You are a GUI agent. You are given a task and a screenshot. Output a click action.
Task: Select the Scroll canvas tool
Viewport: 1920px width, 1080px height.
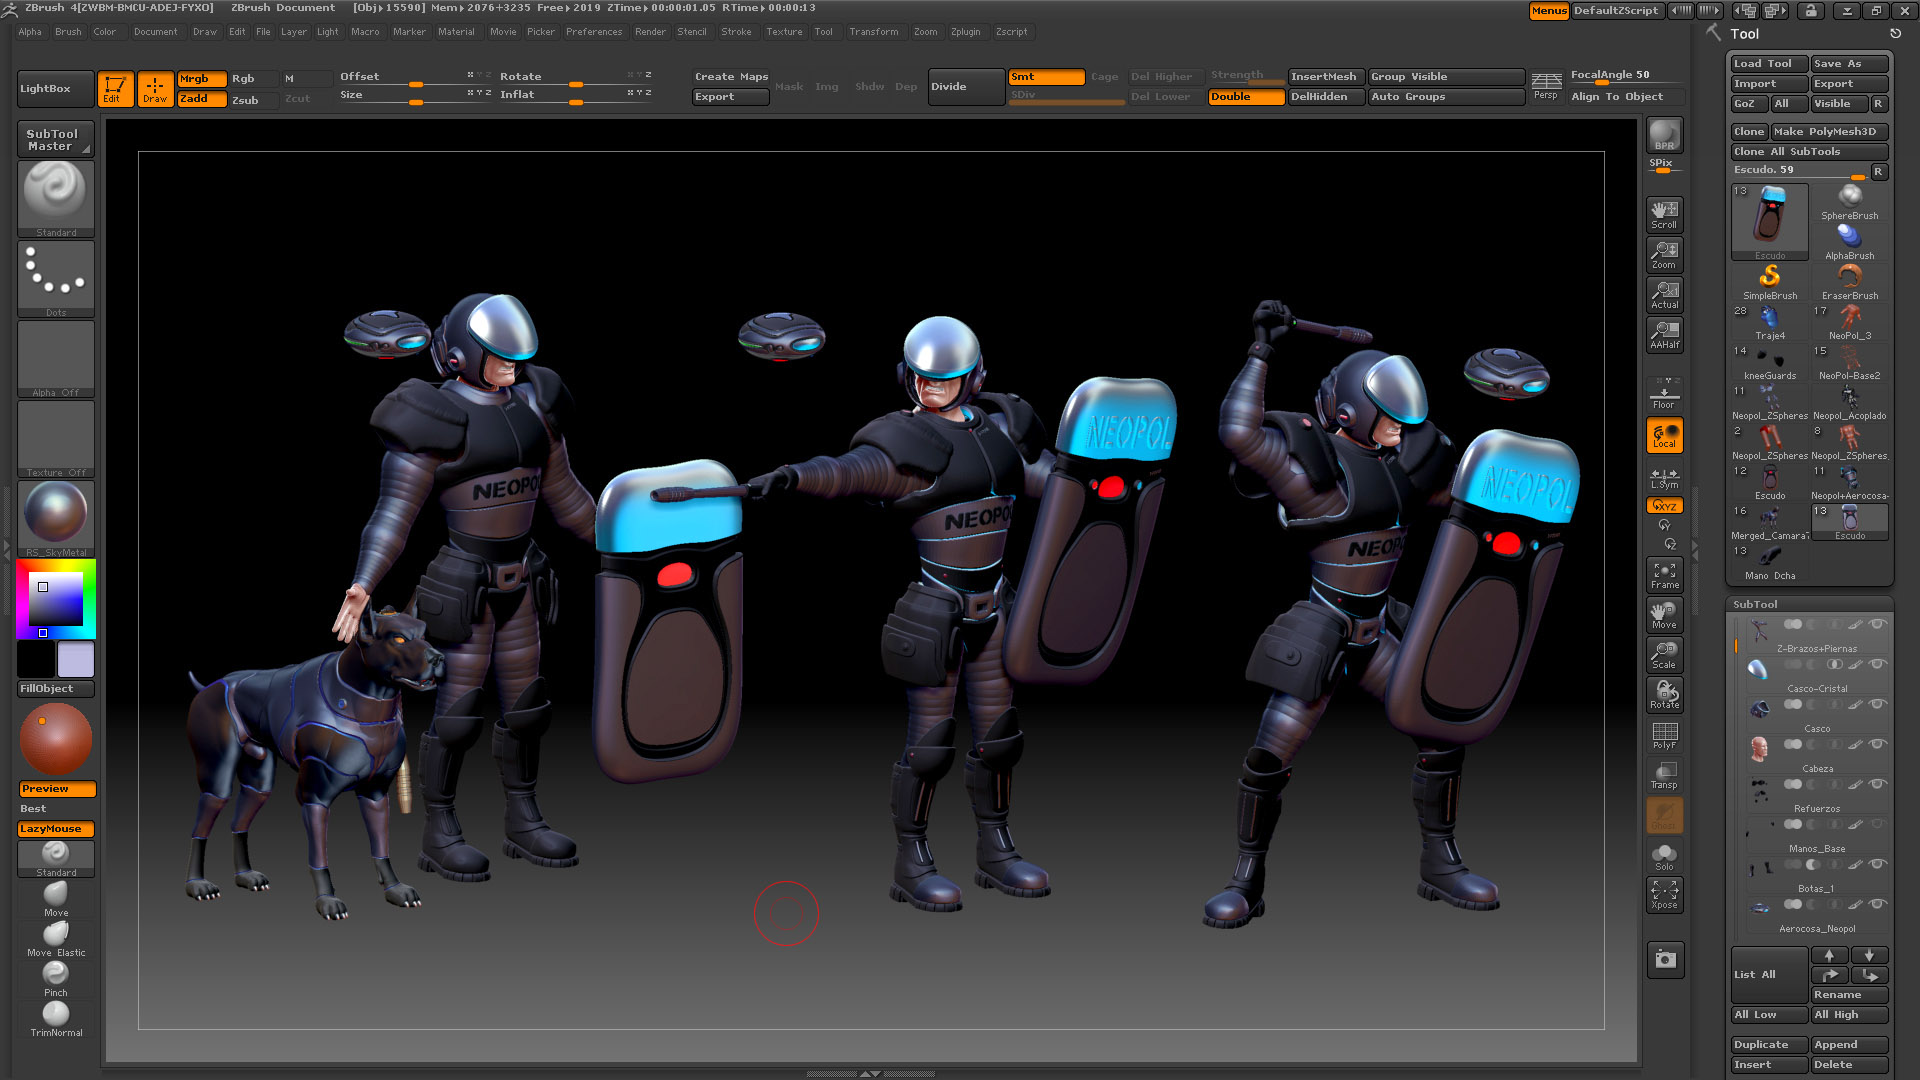click(x=1664, y=214)
